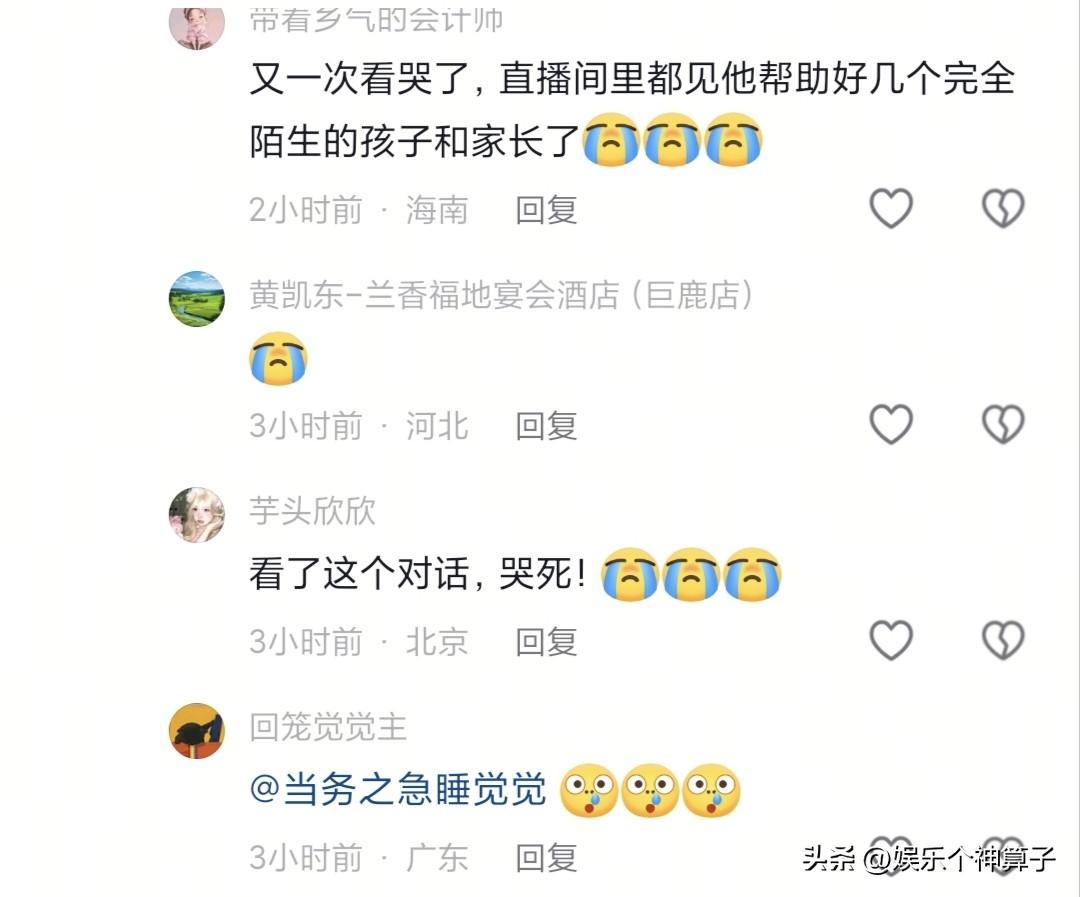Screen dimensions: 1080x897
Task: Dislike 回笼觉觉主's Guangdong comment
Action: [1003, 856]
